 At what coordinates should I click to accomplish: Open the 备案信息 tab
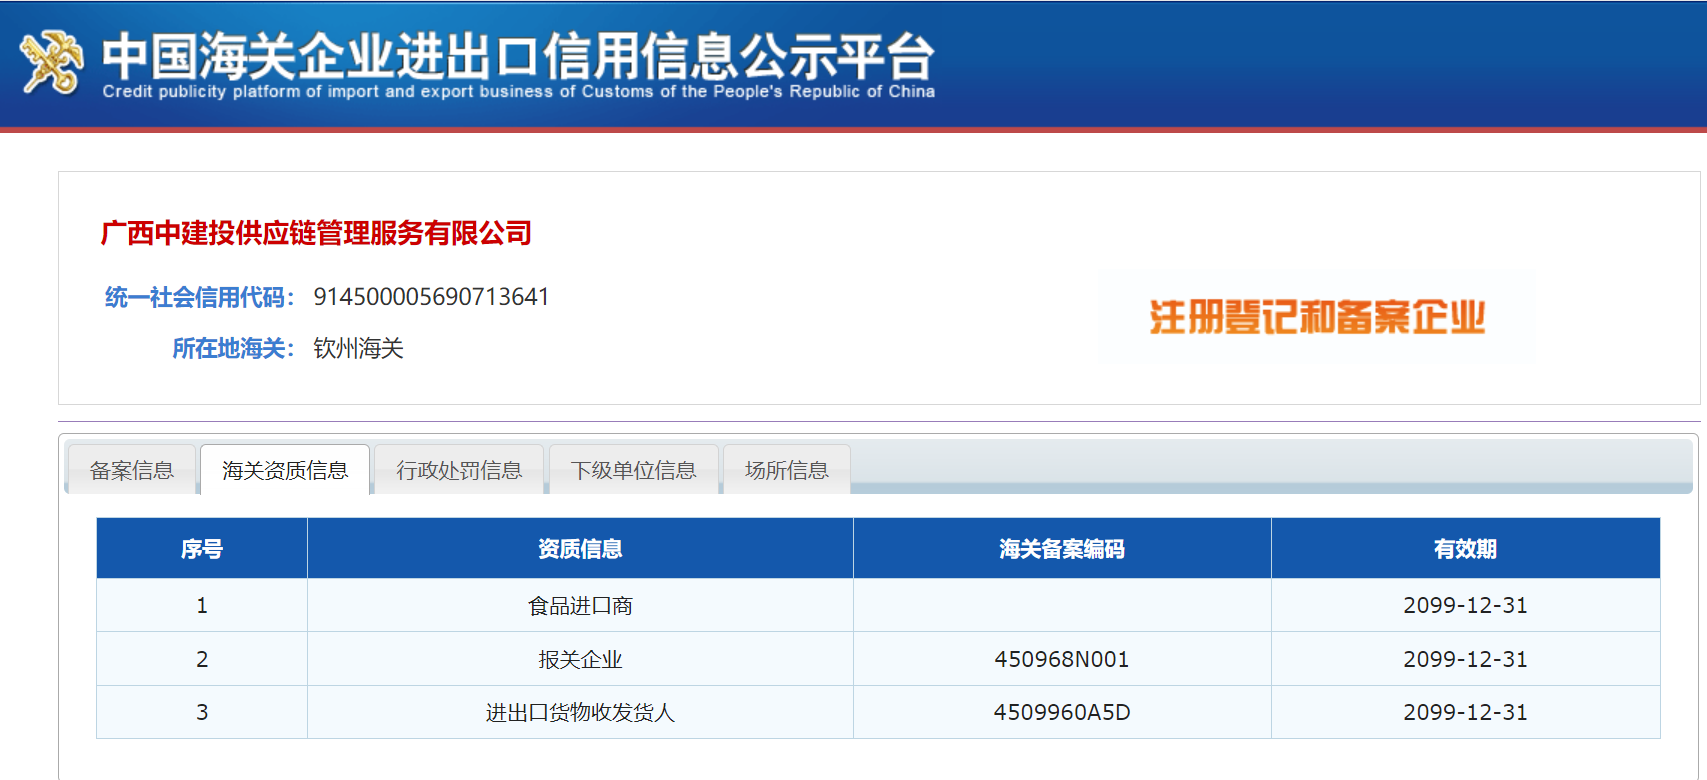[131, 470]
